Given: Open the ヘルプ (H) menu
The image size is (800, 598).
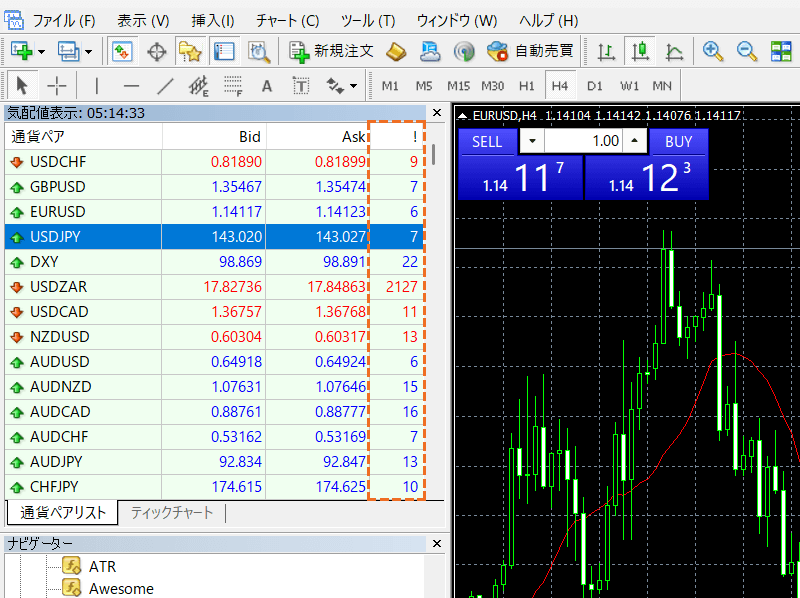Looking at the screenshot, I should (x=548, y=21).
